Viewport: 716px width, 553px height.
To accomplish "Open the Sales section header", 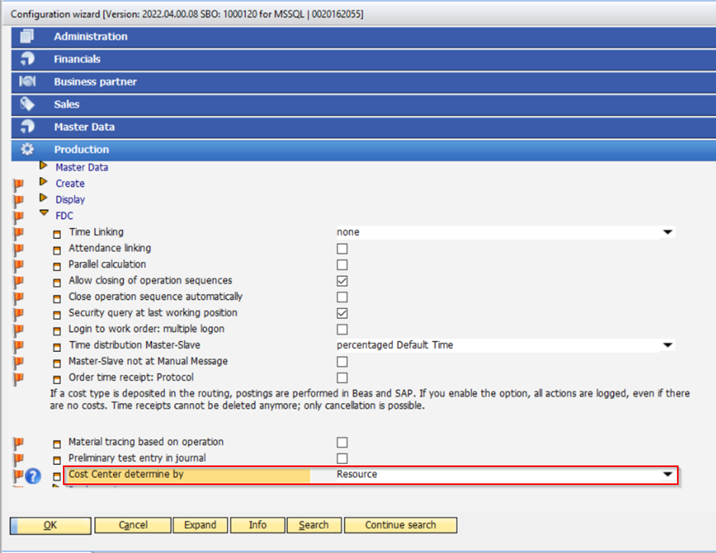I will click(x=67, y=104).
